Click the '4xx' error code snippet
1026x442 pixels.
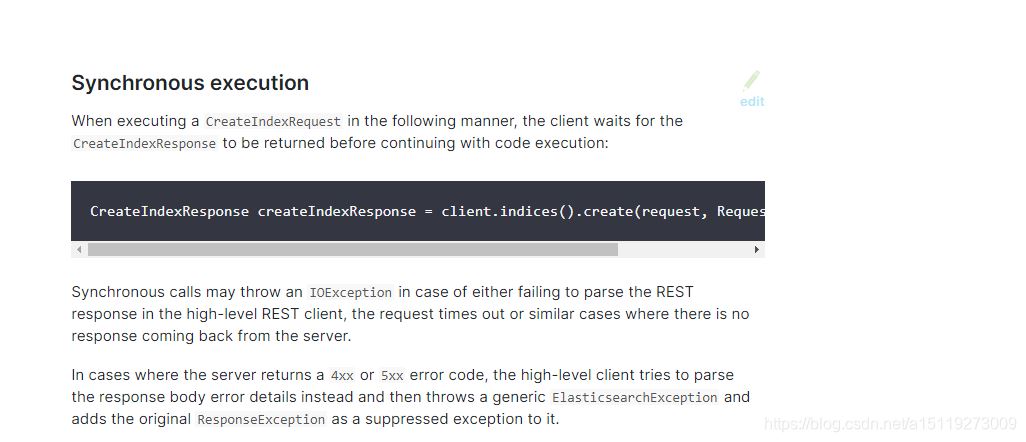click(342, 376)
